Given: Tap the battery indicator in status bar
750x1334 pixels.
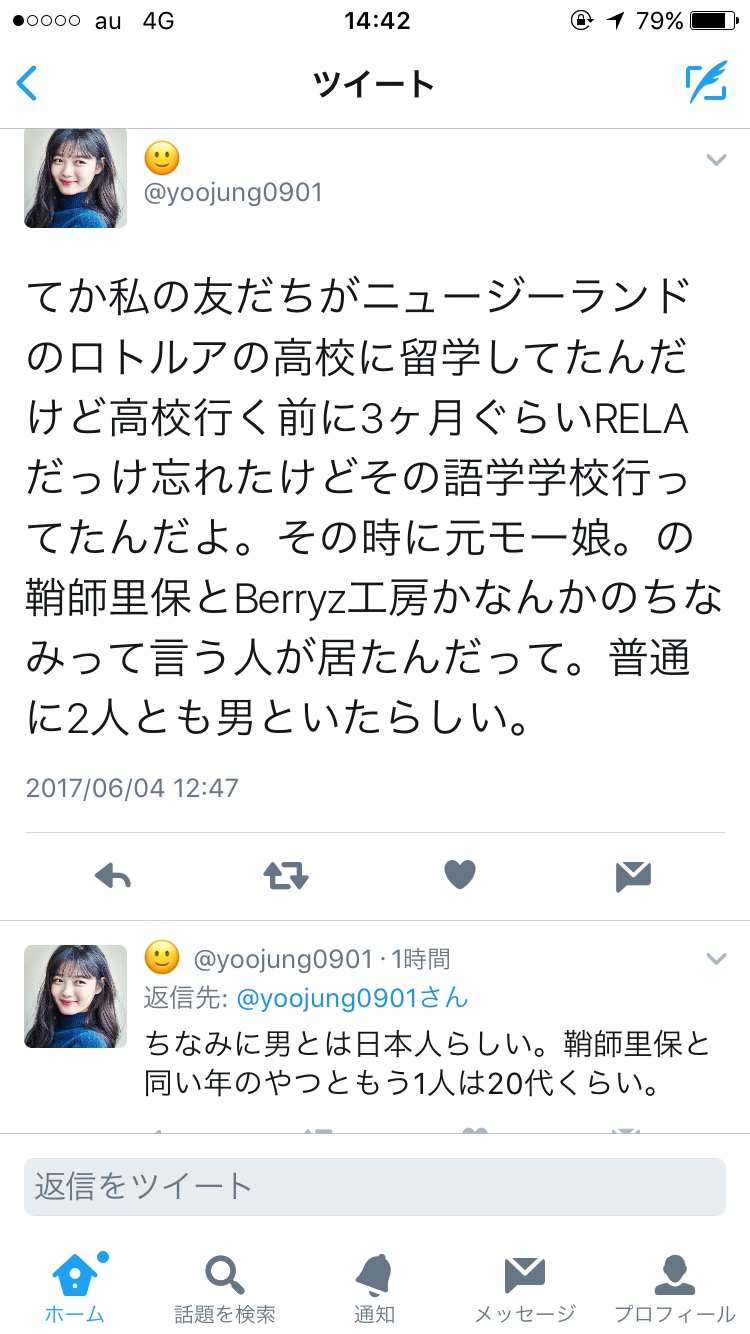Looking at the screenshot, I should coord(713,20).
